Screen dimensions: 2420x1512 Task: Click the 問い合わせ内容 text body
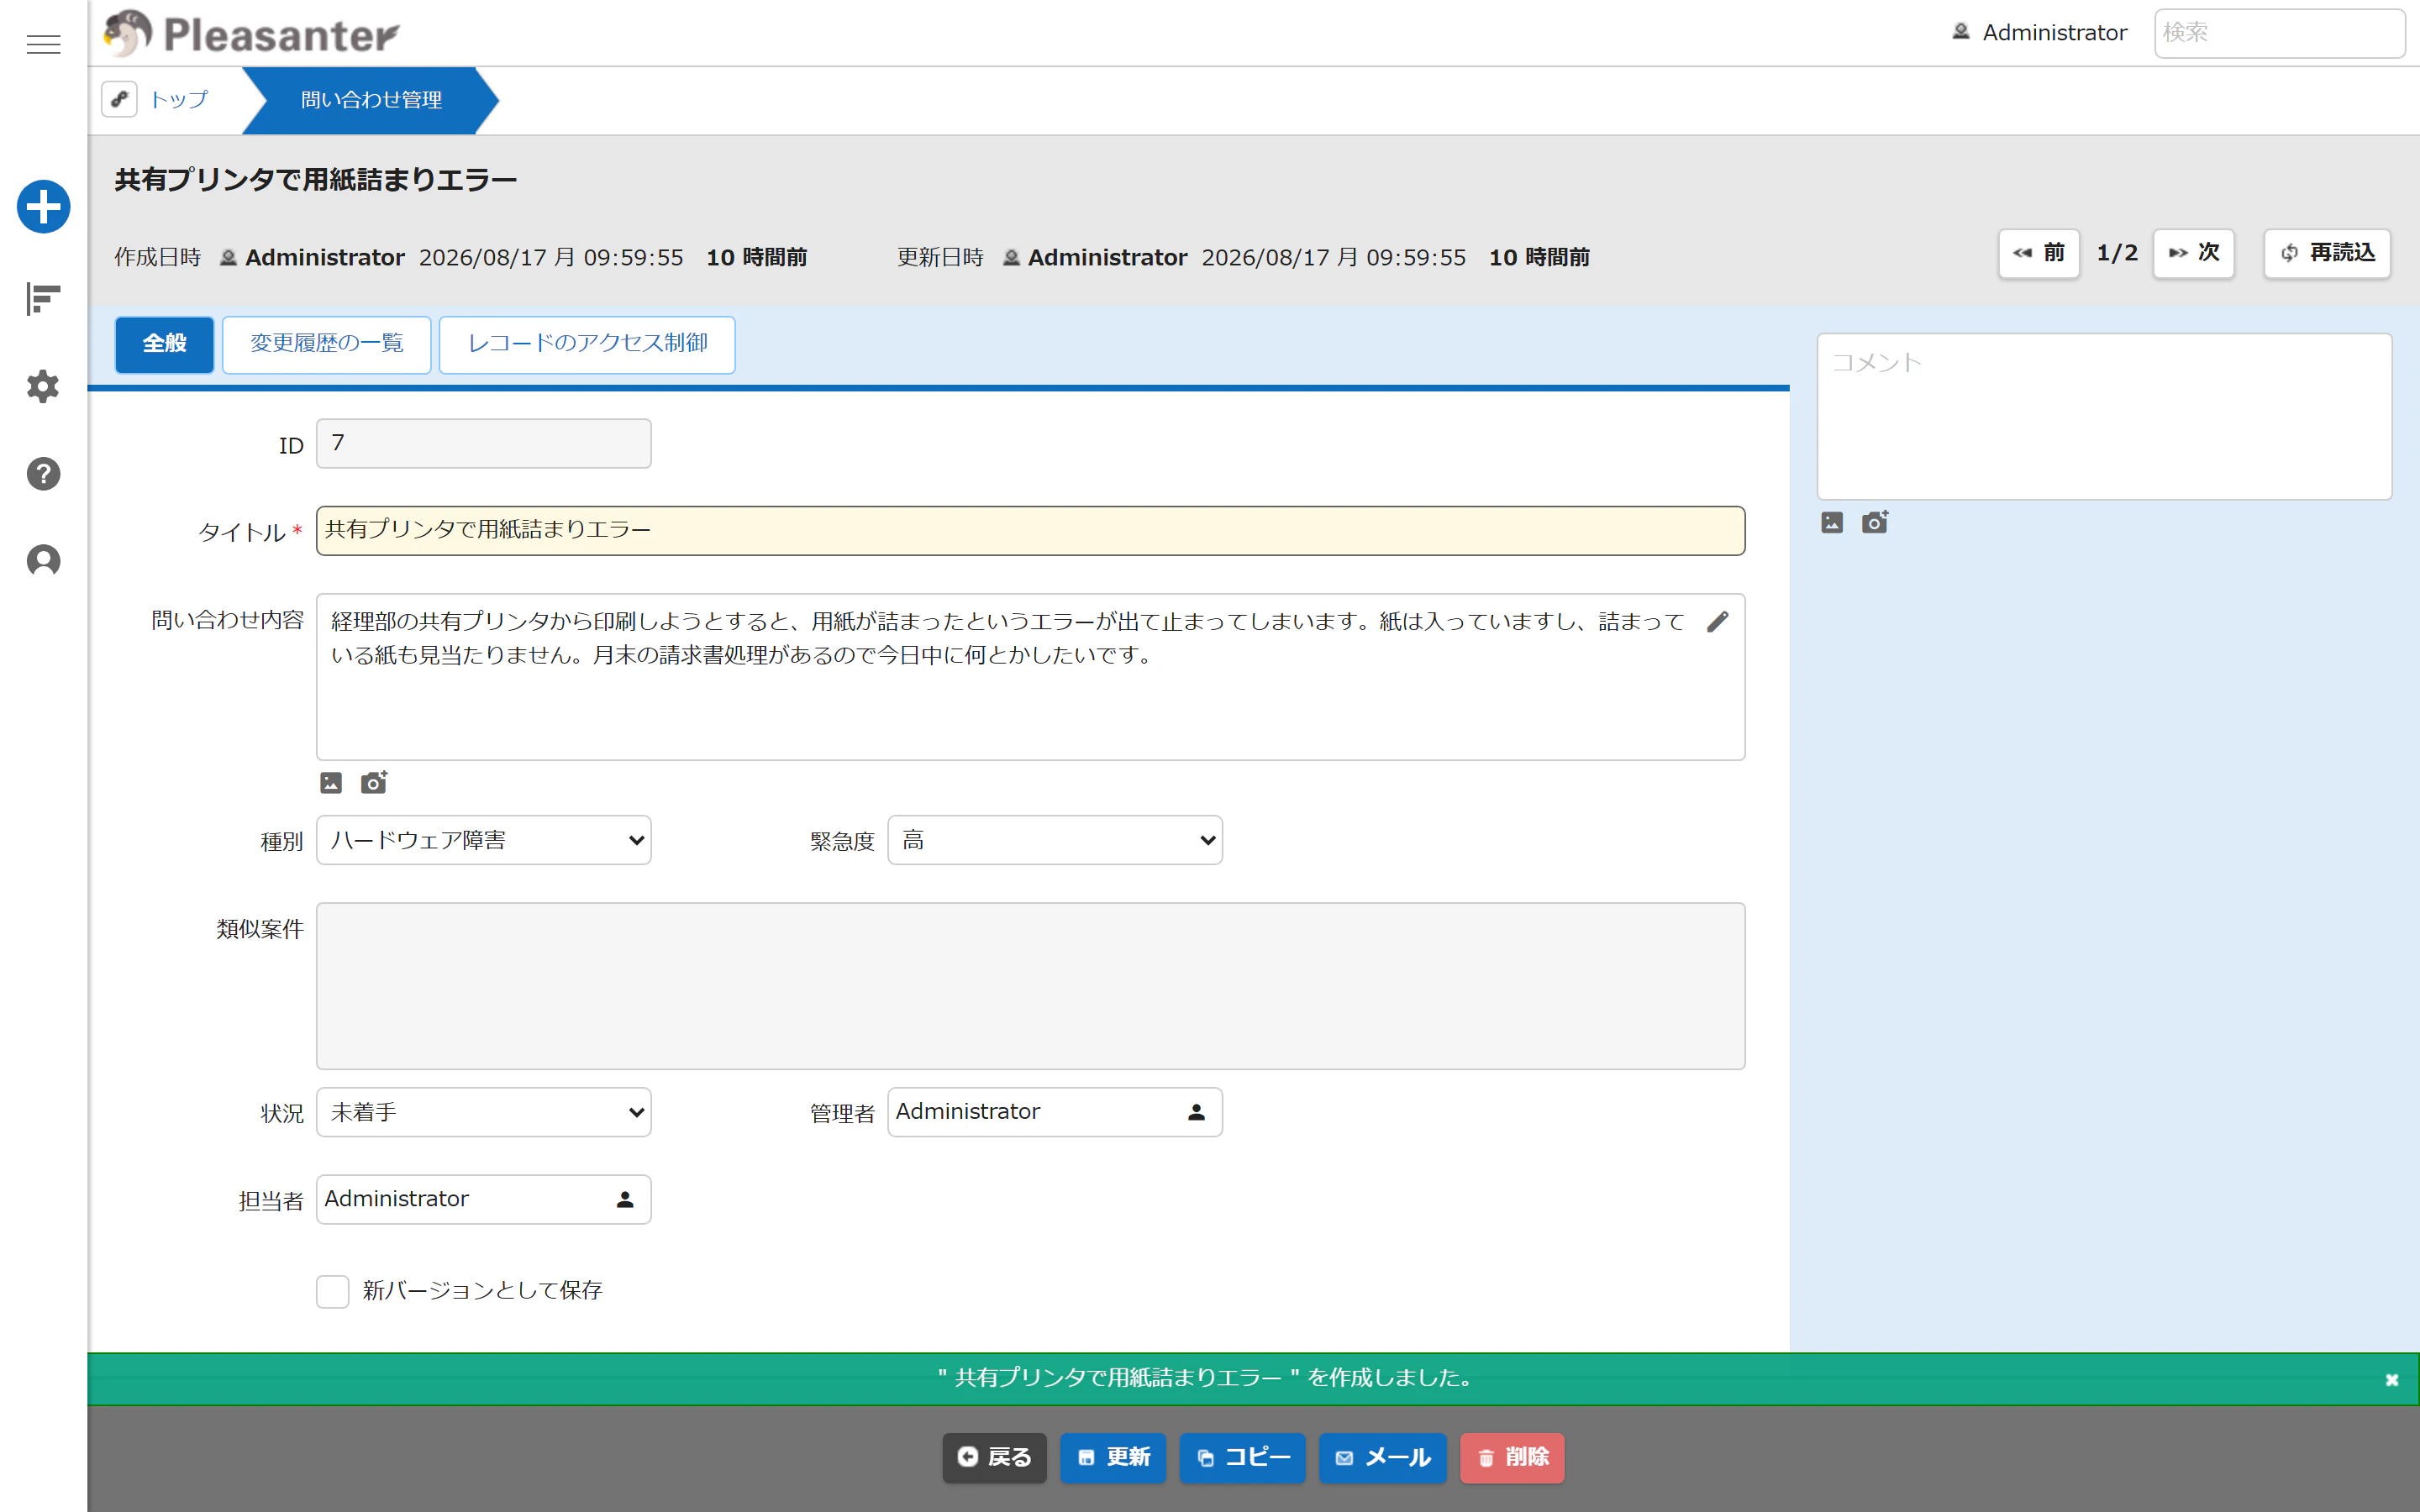[x=1008, y=638]
